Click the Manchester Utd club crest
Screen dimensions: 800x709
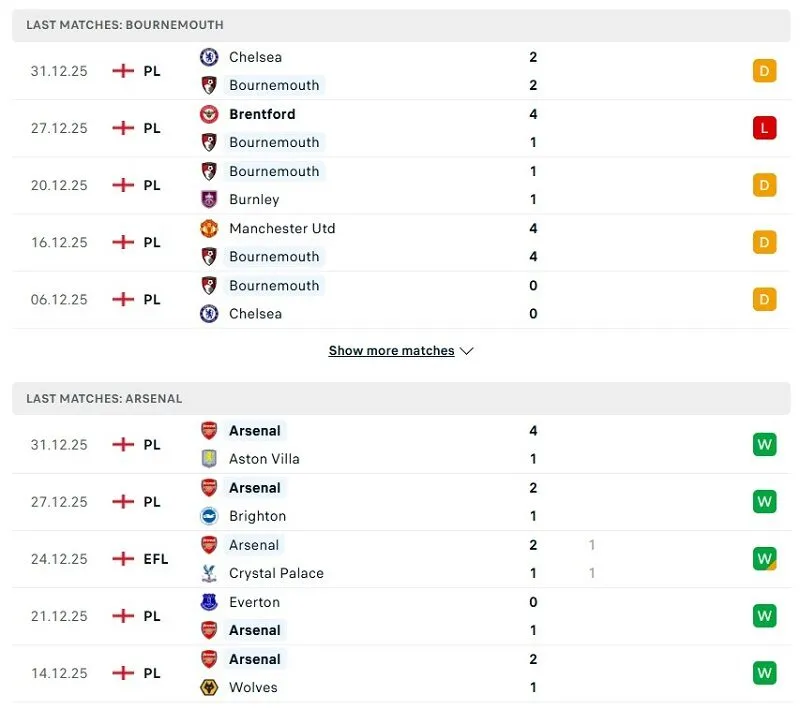coord(209,229)
